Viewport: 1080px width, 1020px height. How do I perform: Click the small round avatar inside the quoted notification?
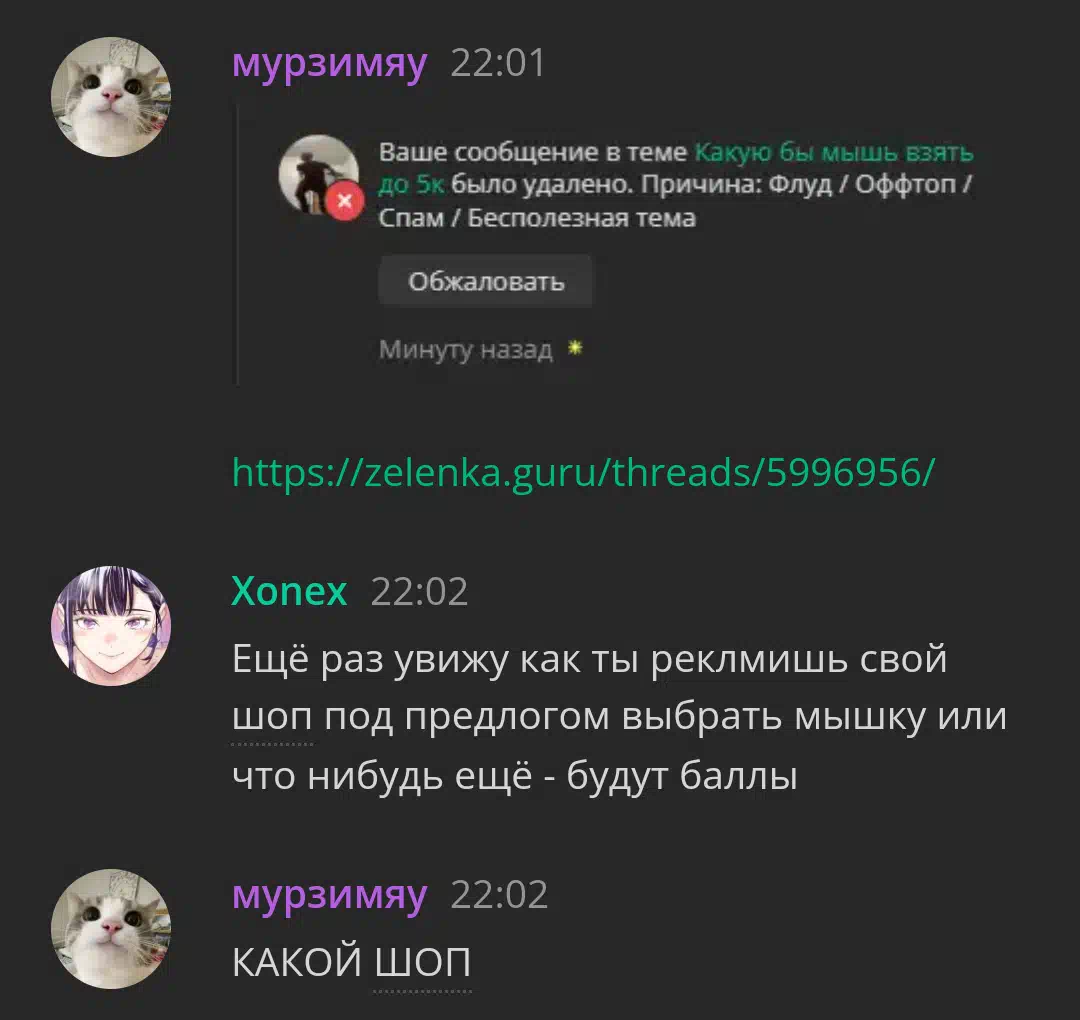319,175
